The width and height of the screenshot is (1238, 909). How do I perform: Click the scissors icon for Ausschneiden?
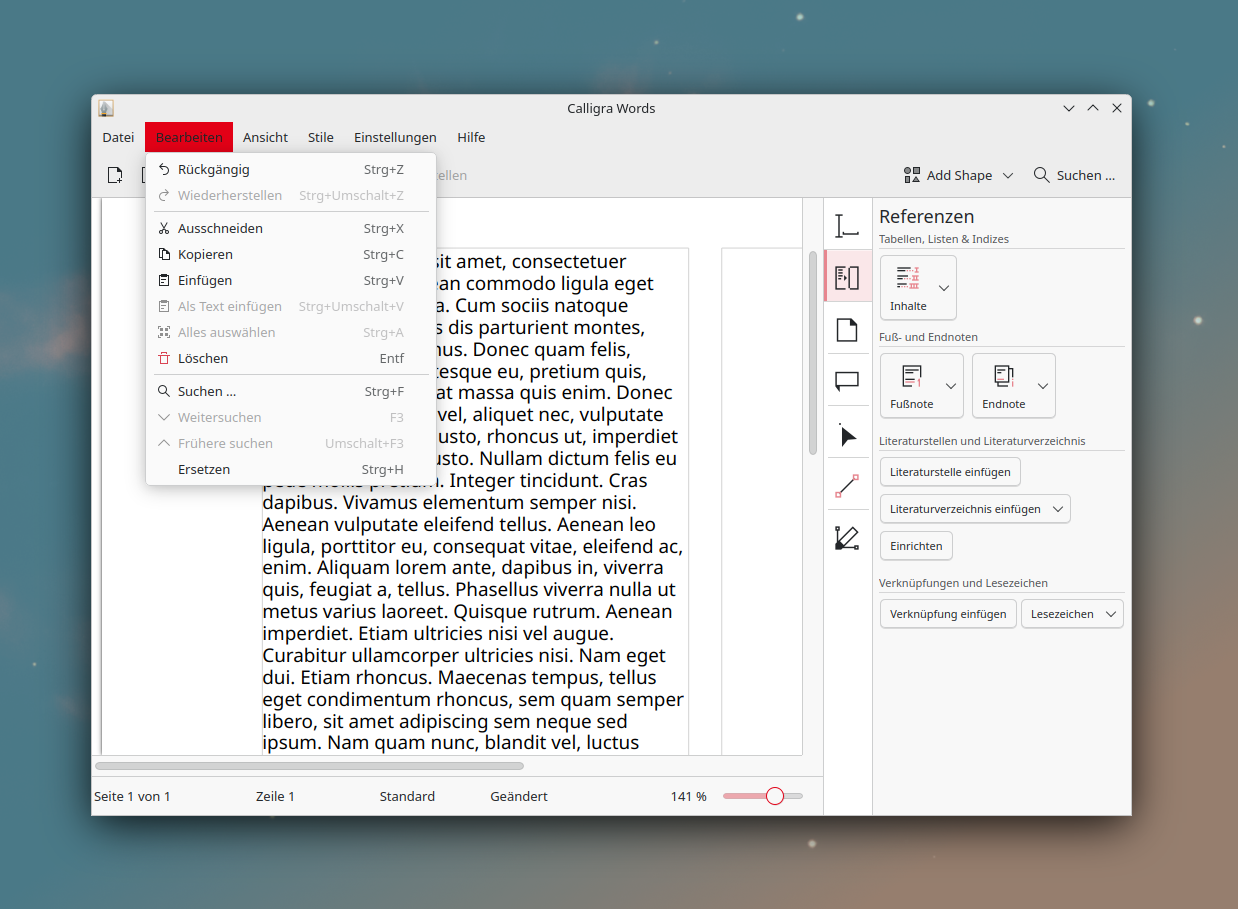point(164,228)
